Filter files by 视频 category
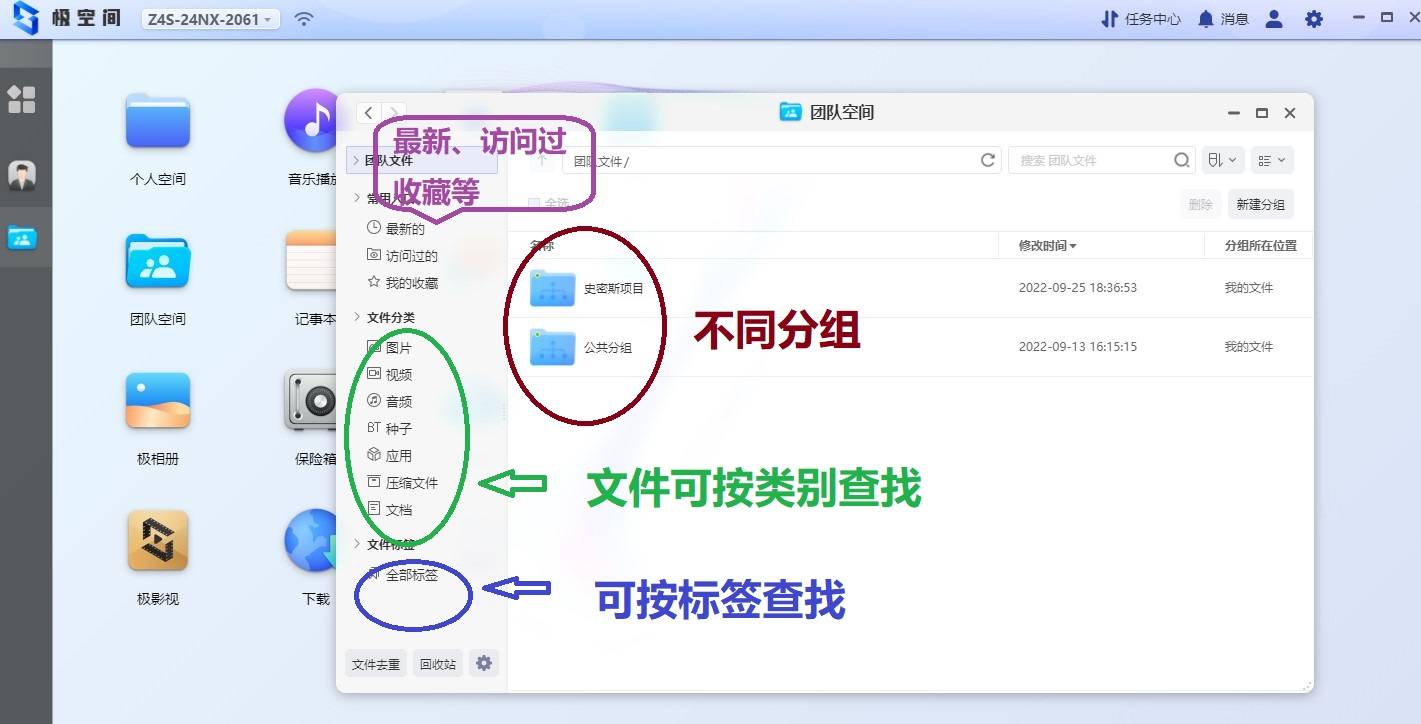This screenshot has width=1421, height=724. pyautogui.click(x=400, y=374)
